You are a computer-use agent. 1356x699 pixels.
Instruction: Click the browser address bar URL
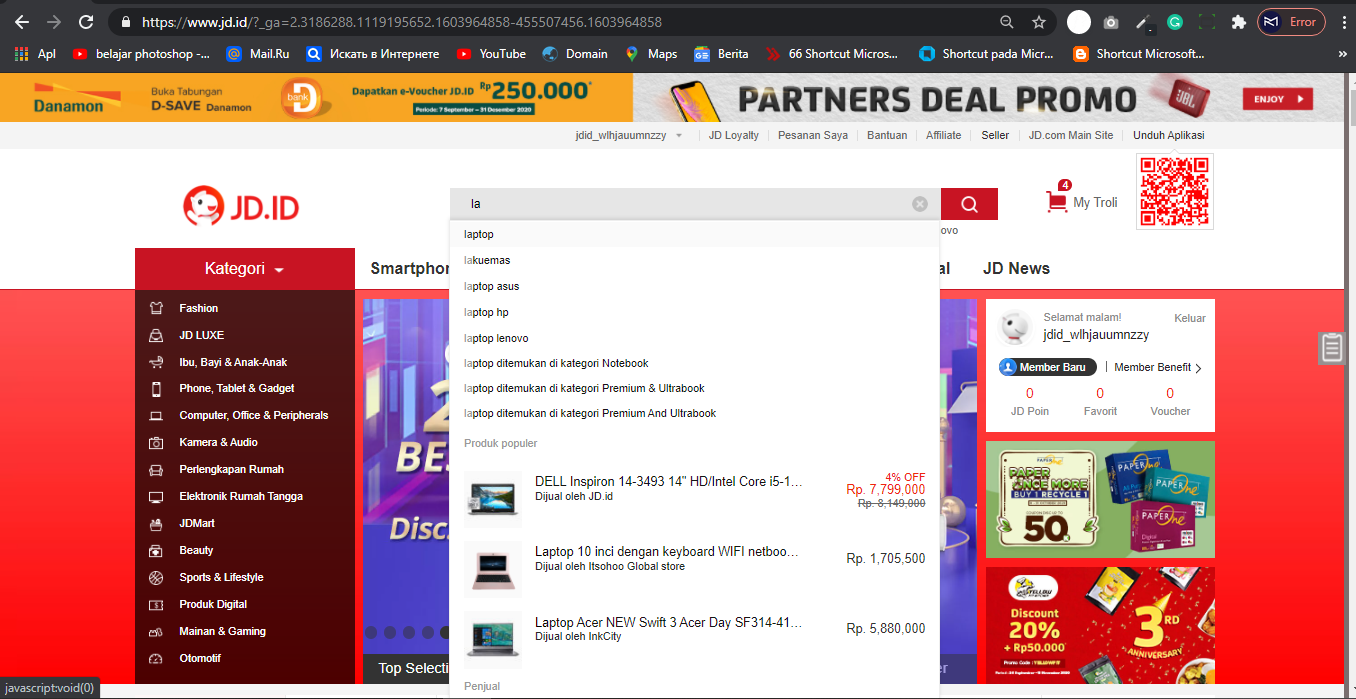tap(401, 22)
